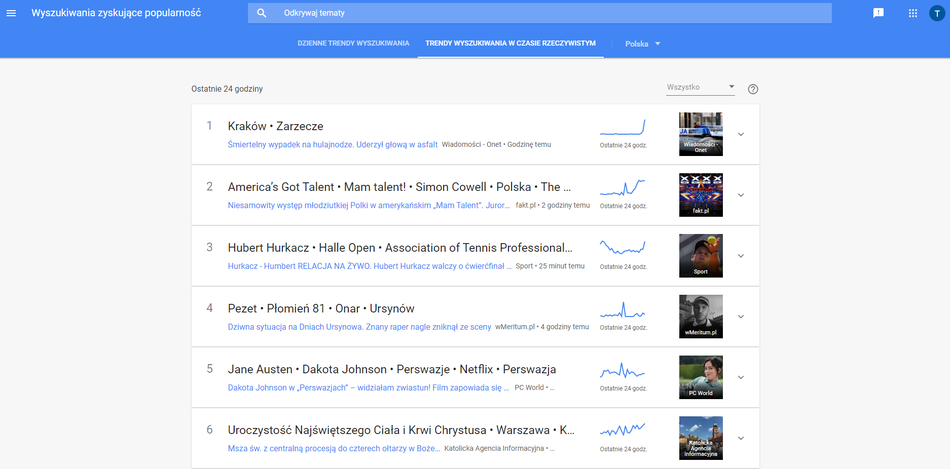The height and width of the screenshot is (469, 950).
Task: Expand the Pezet Płomień 81 row
Action: tap(741, 316)
